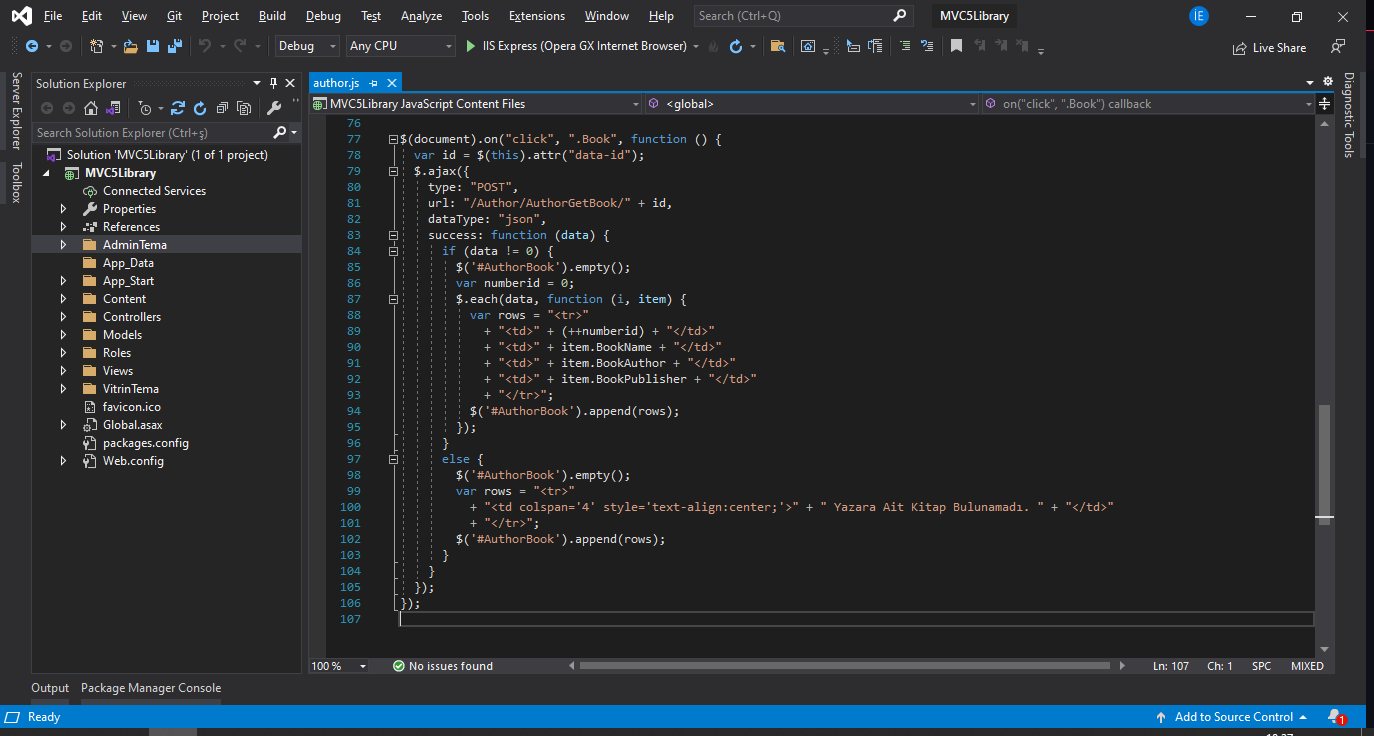Click the Live Share button

(1270, 47)
